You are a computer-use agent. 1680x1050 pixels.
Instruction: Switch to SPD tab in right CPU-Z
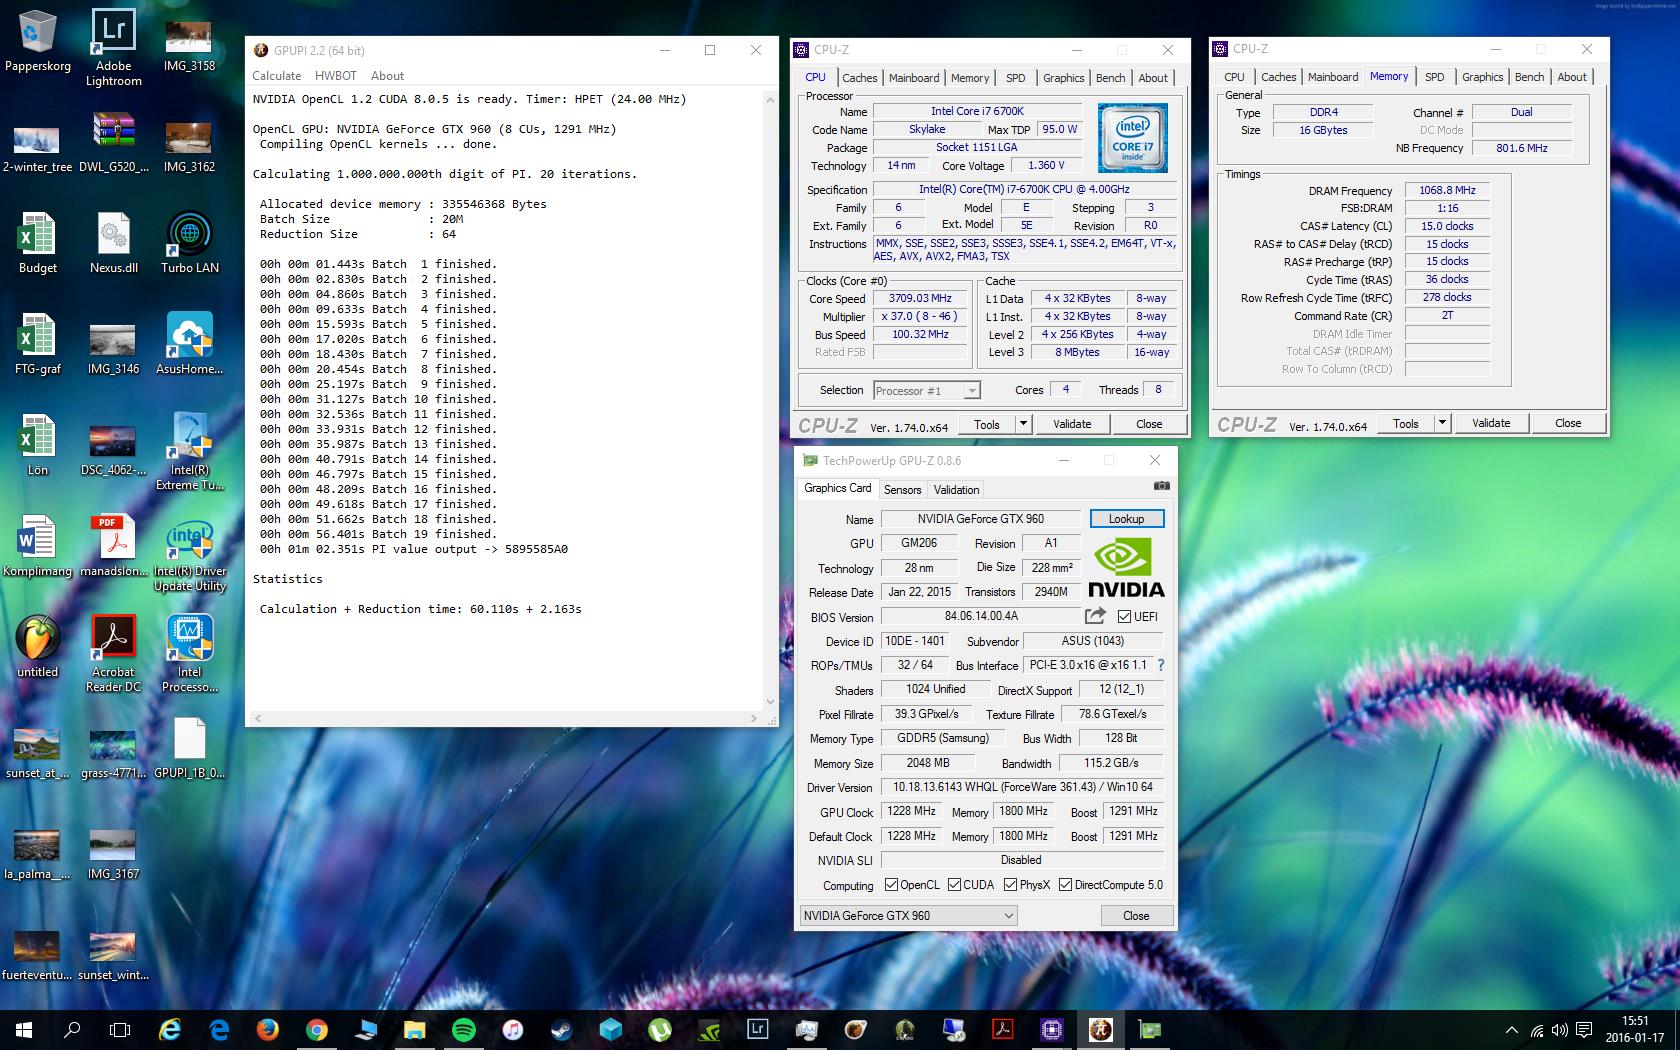[x=1434, y=77]
